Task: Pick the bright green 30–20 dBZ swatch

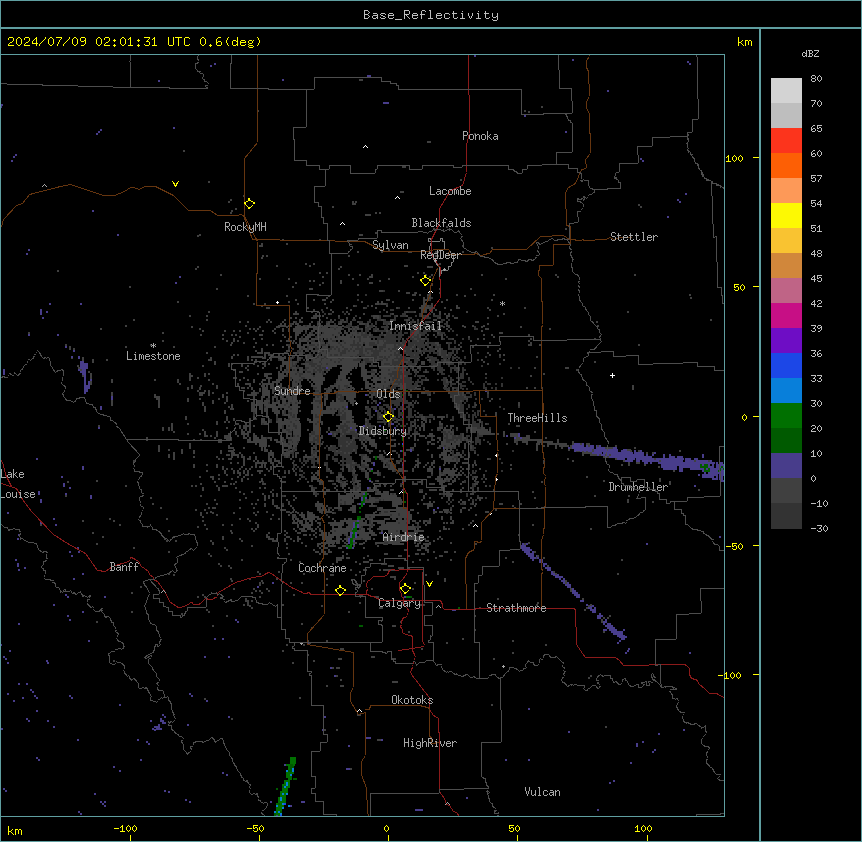Action: [786, 416]
